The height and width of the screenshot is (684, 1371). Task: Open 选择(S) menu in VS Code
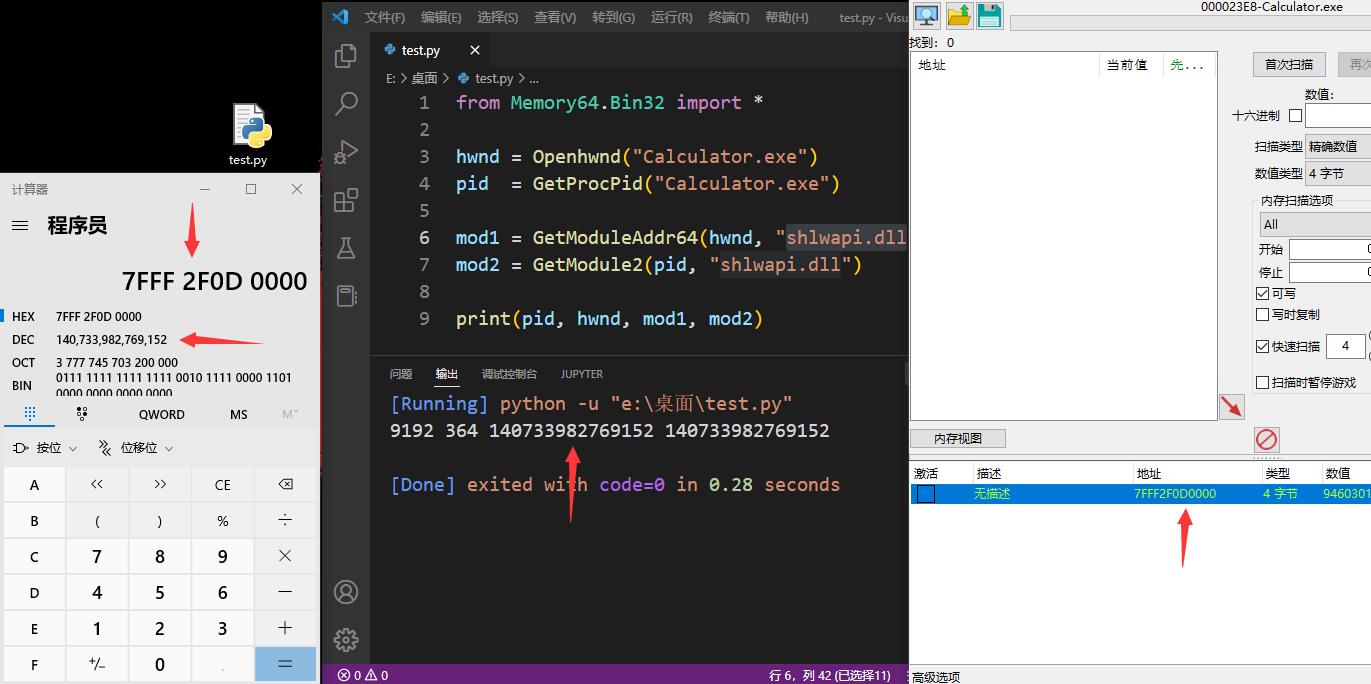[x=498, y=17]
